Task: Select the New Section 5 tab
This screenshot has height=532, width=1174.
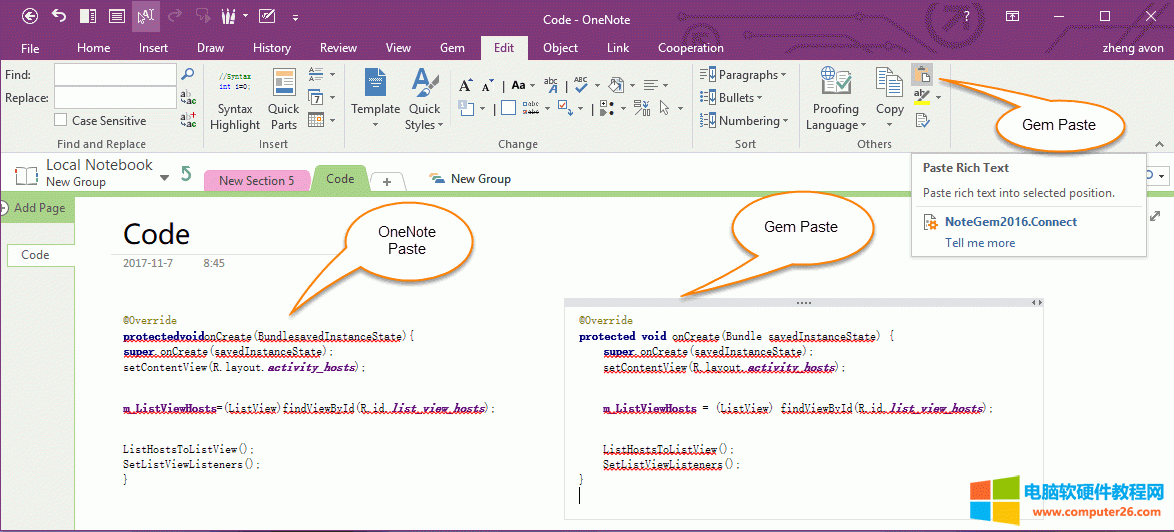Action: click(256, 180)
